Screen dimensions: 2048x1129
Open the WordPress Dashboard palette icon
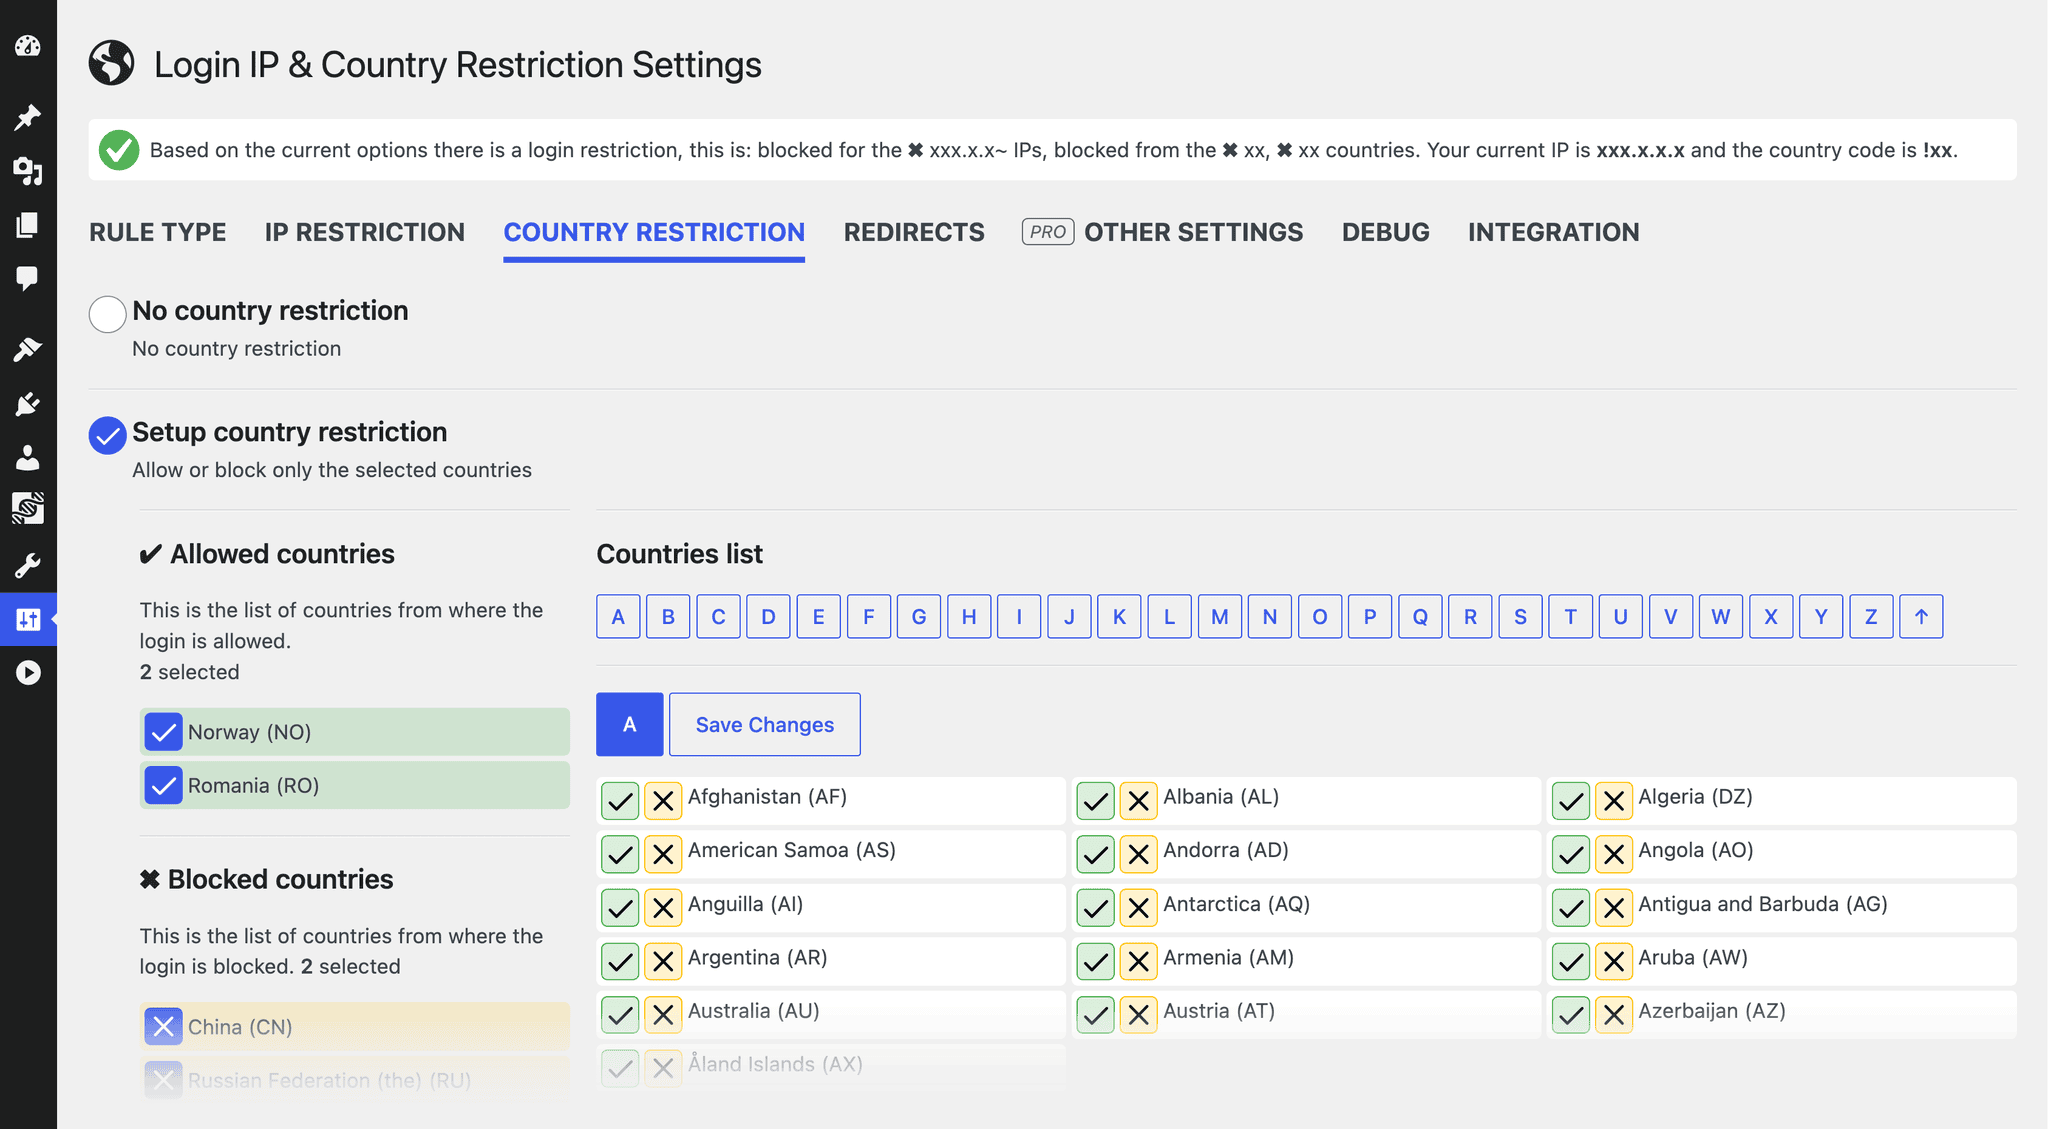click(28, 45)
